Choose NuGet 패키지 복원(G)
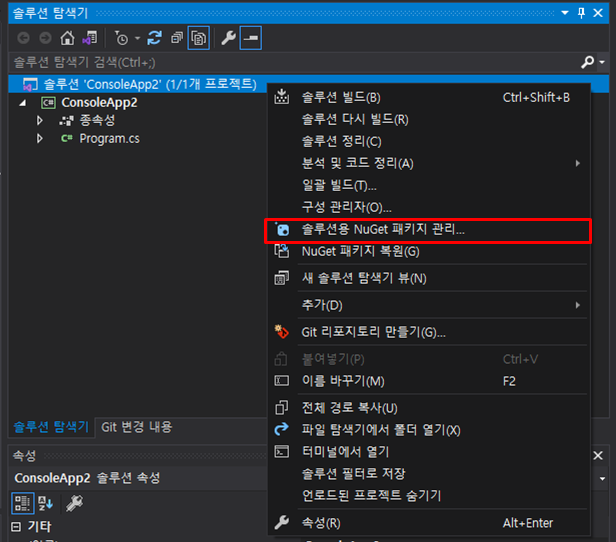616x542 pixels. [429, 251]
